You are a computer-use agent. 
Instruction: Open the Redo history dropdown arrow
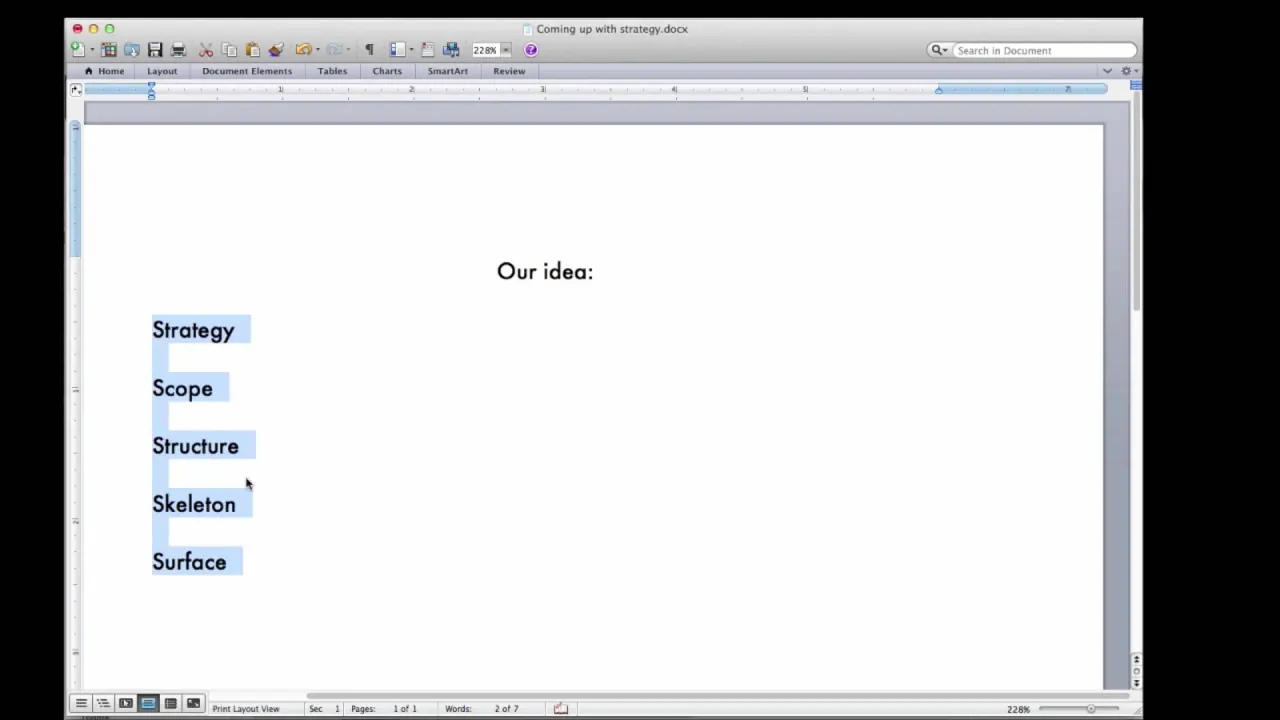(x=348, y=50)
